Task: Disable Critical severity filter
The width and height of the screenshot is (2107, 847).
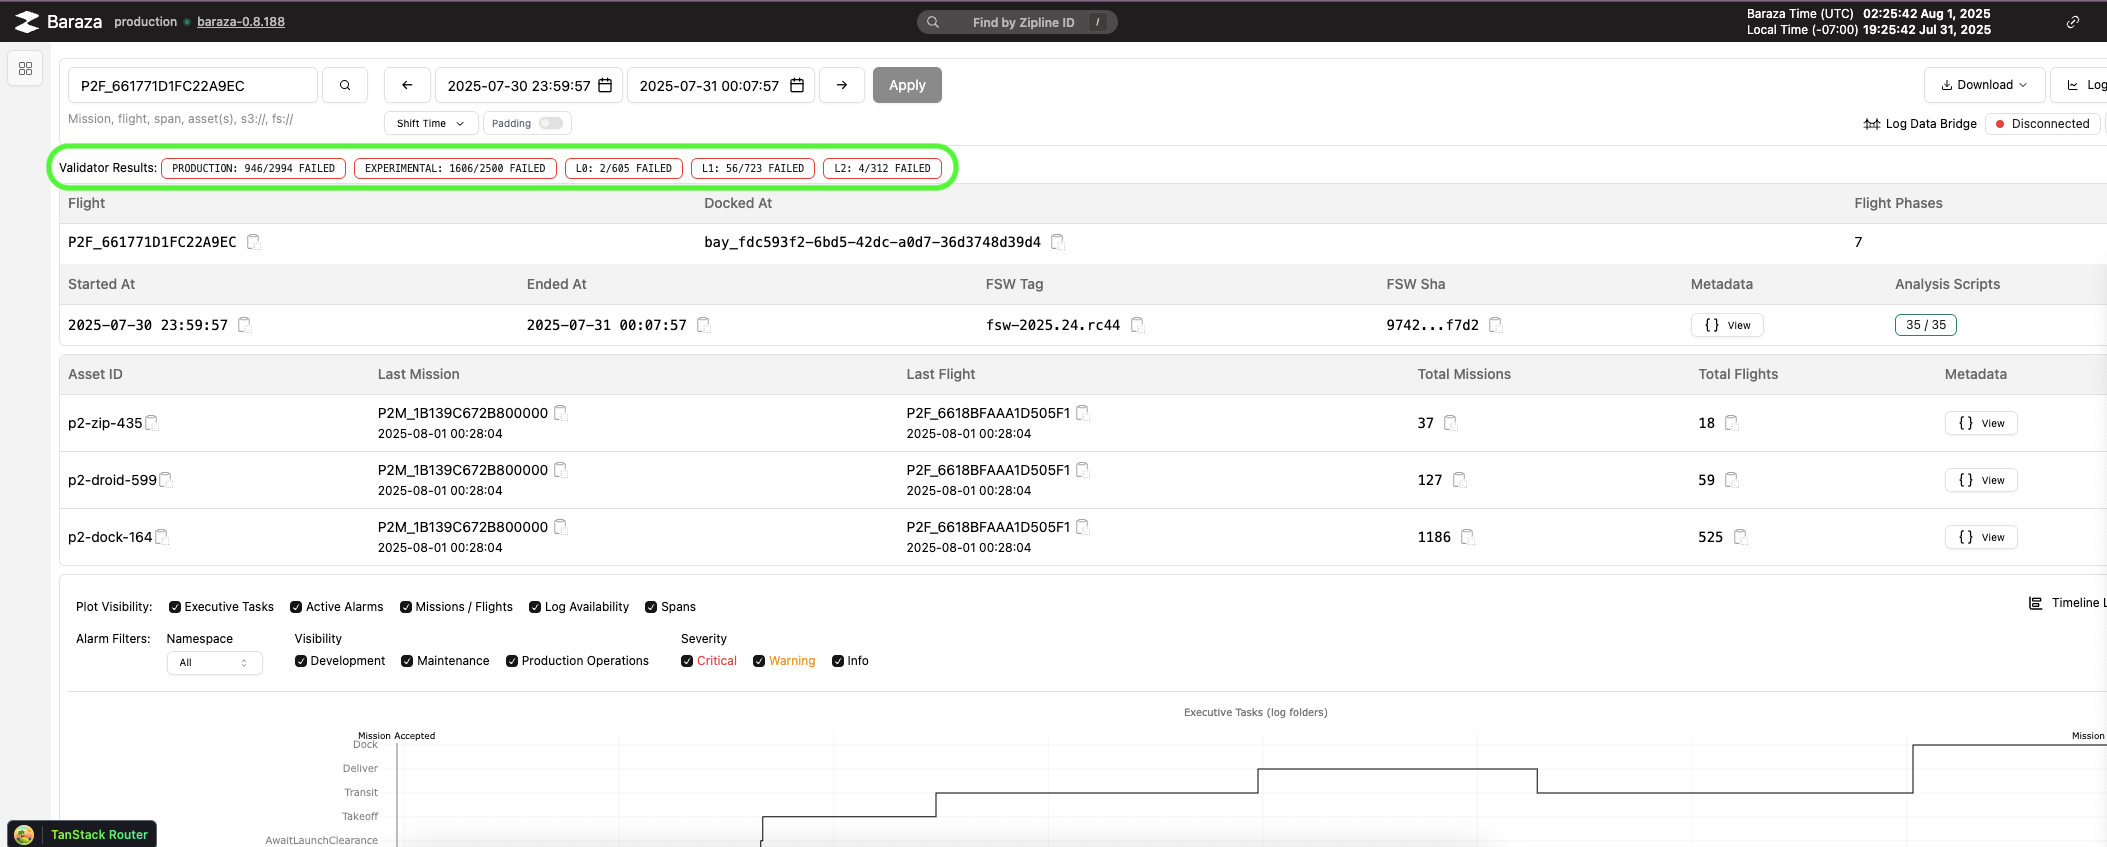Action: pyautogui.click(x=687, y=661)
